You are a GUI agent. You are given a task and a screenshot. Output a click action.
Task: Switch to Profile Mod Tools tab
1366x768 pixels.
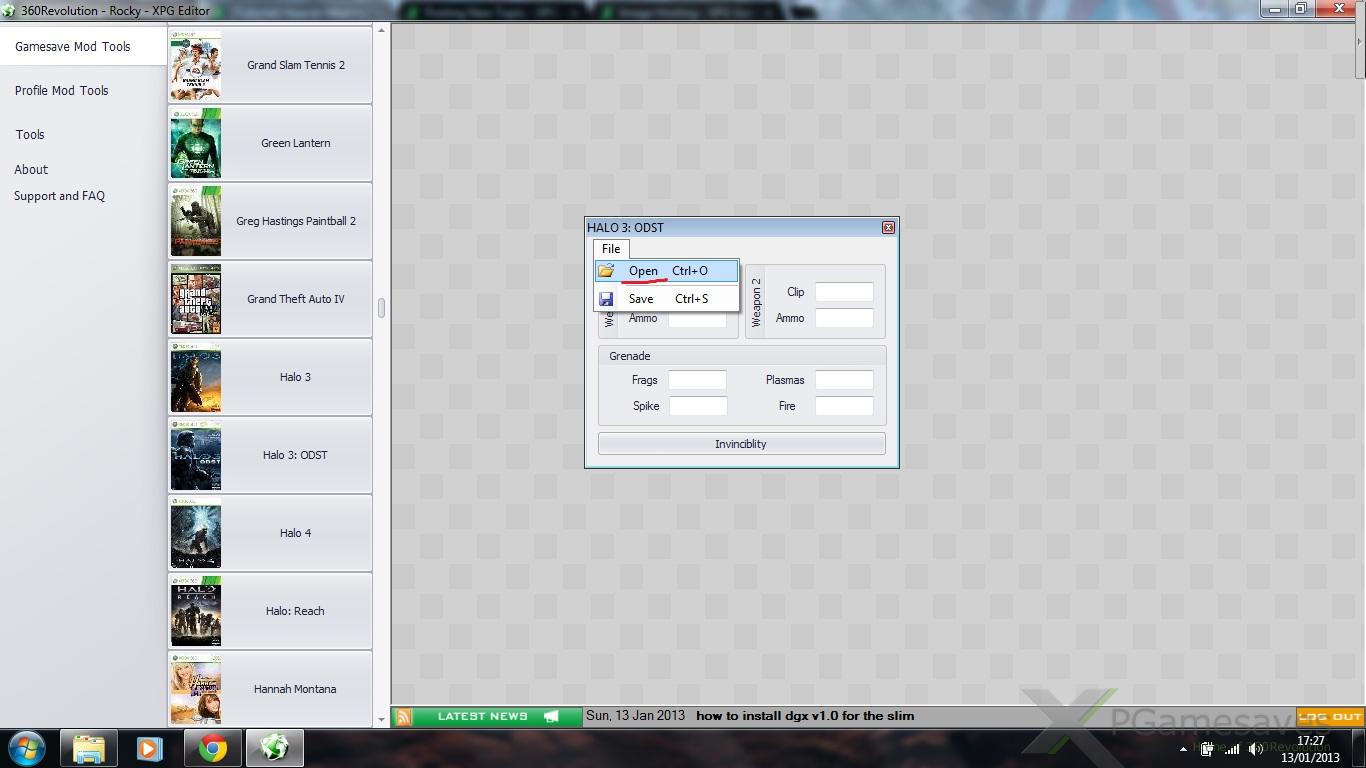coord(62,90)
